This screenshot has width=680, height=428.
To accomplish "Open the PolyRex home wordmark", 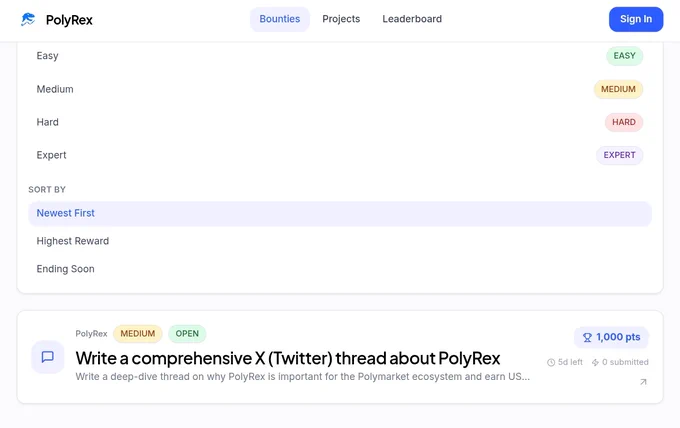I will 69,20.
